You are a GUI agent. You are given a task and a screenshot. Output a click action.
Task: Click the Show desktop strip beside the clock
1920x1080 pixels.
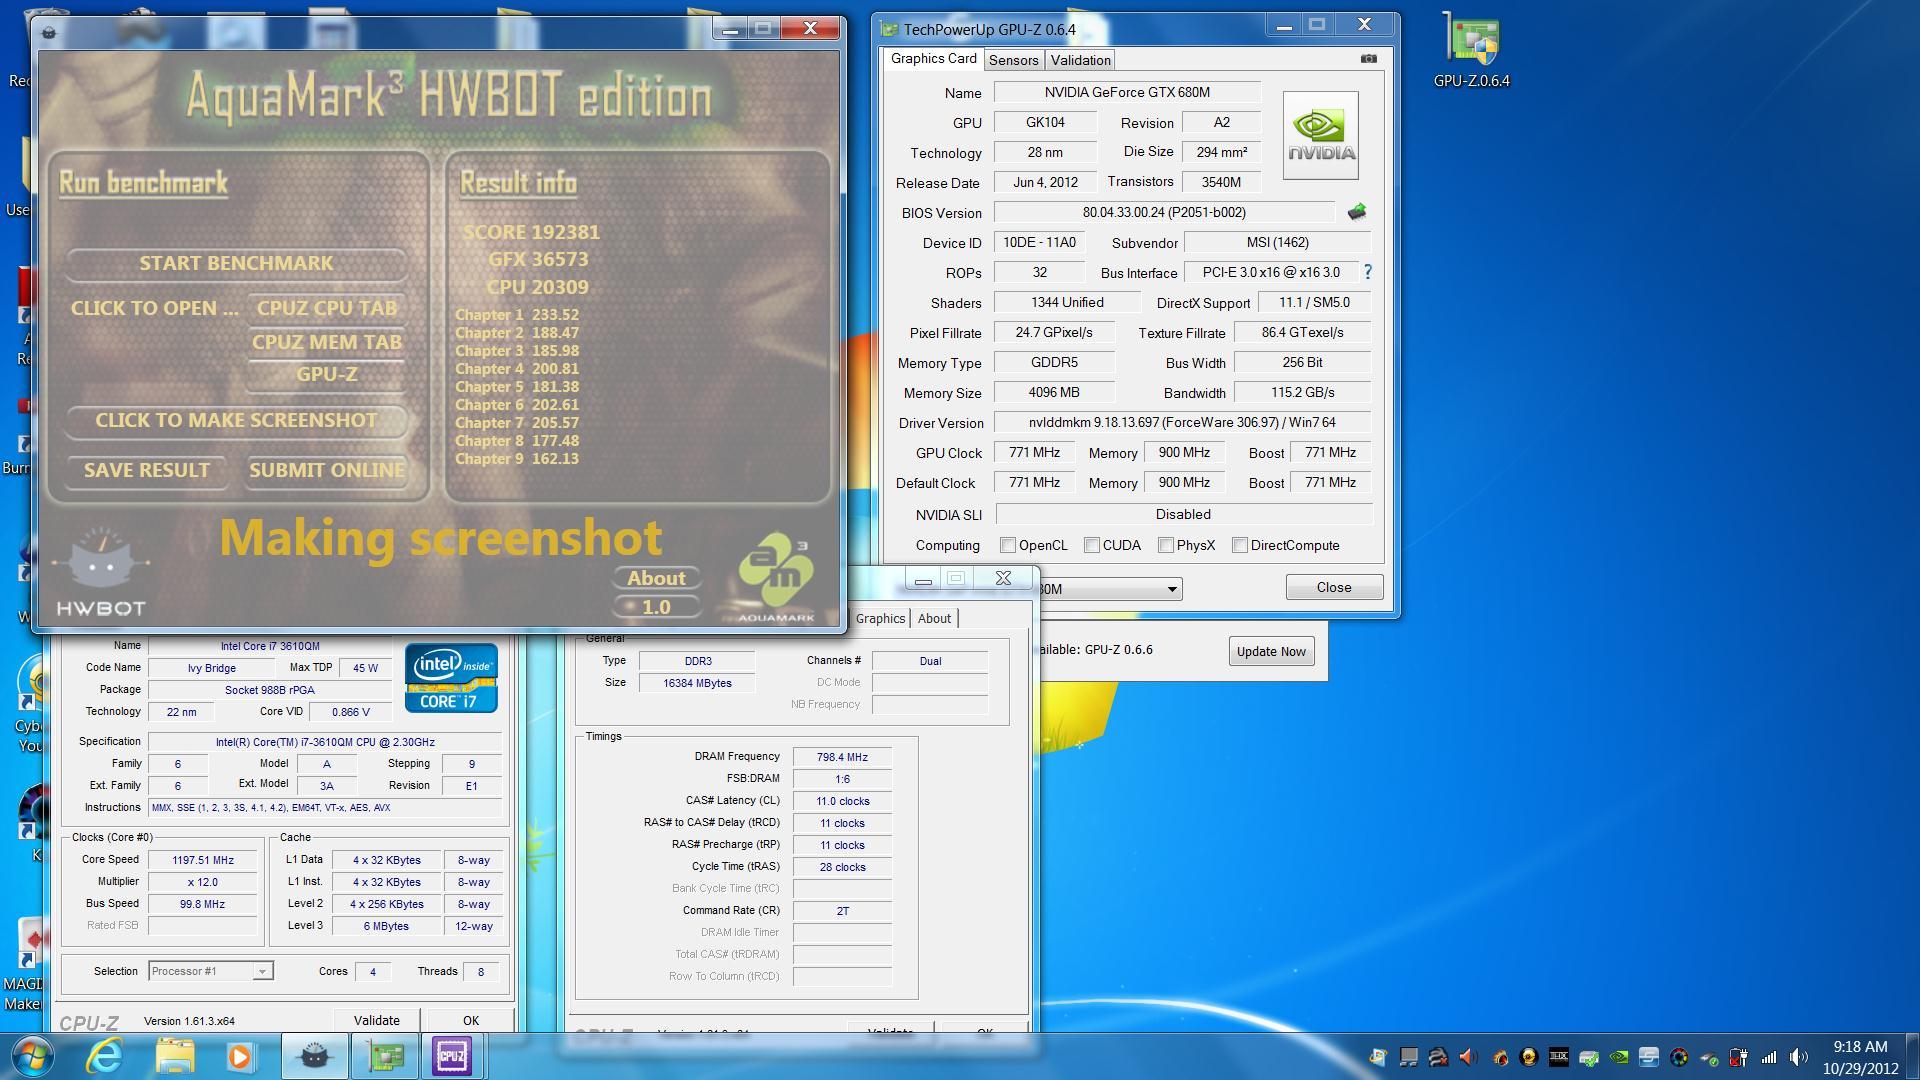tap(1912, 1056)
